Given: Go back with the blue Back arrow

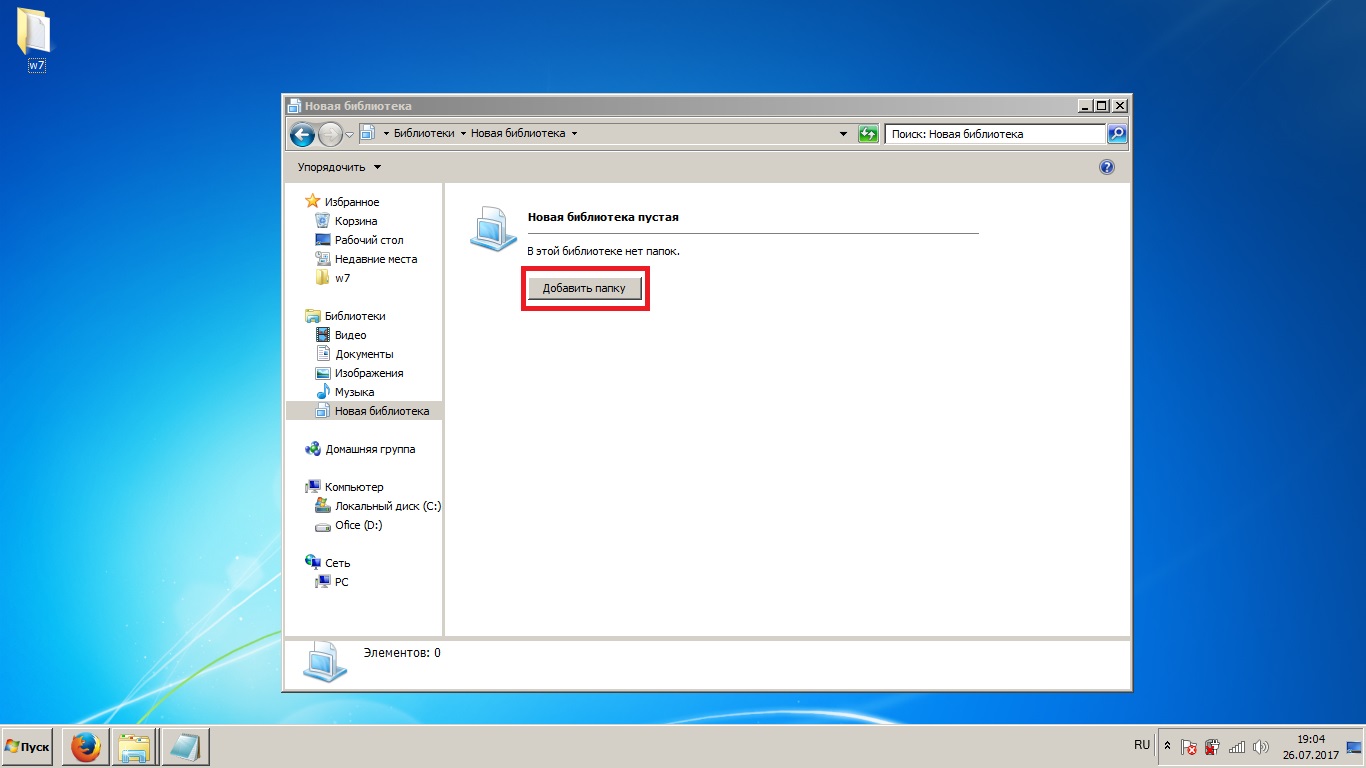Looking at the screenshot, I should [302, 133].
